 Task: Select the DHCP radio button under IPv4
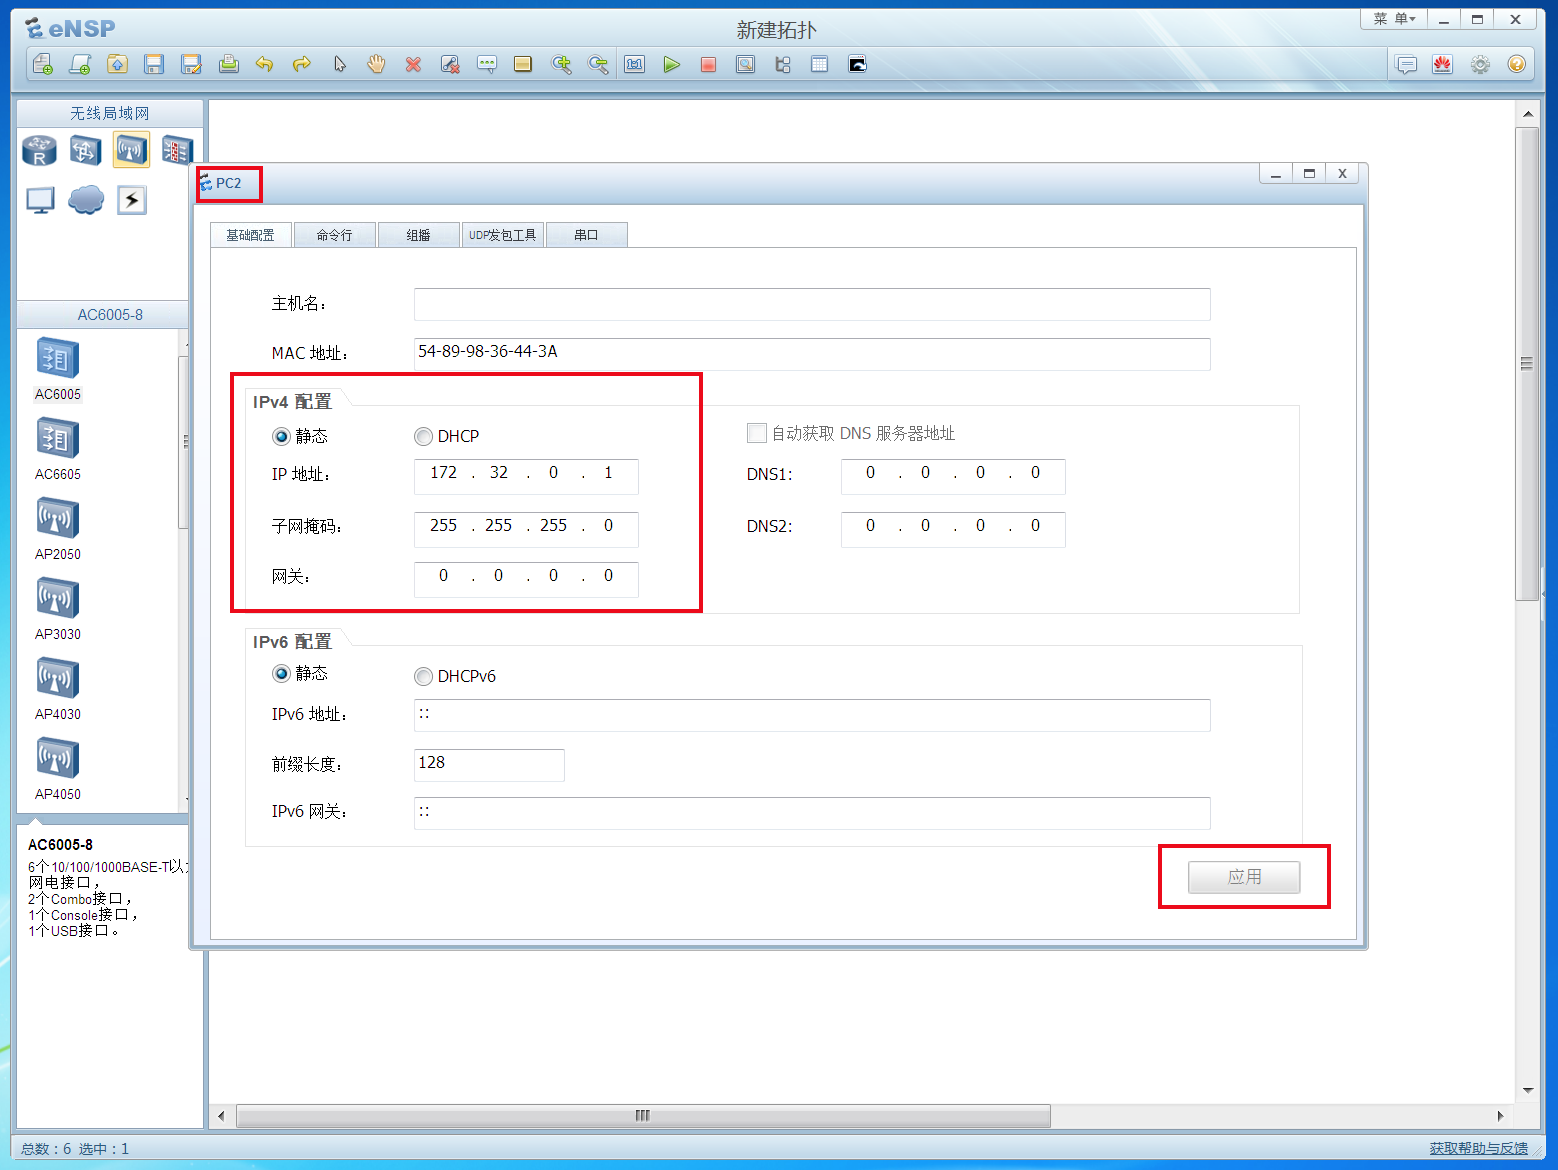click(424, 437)
